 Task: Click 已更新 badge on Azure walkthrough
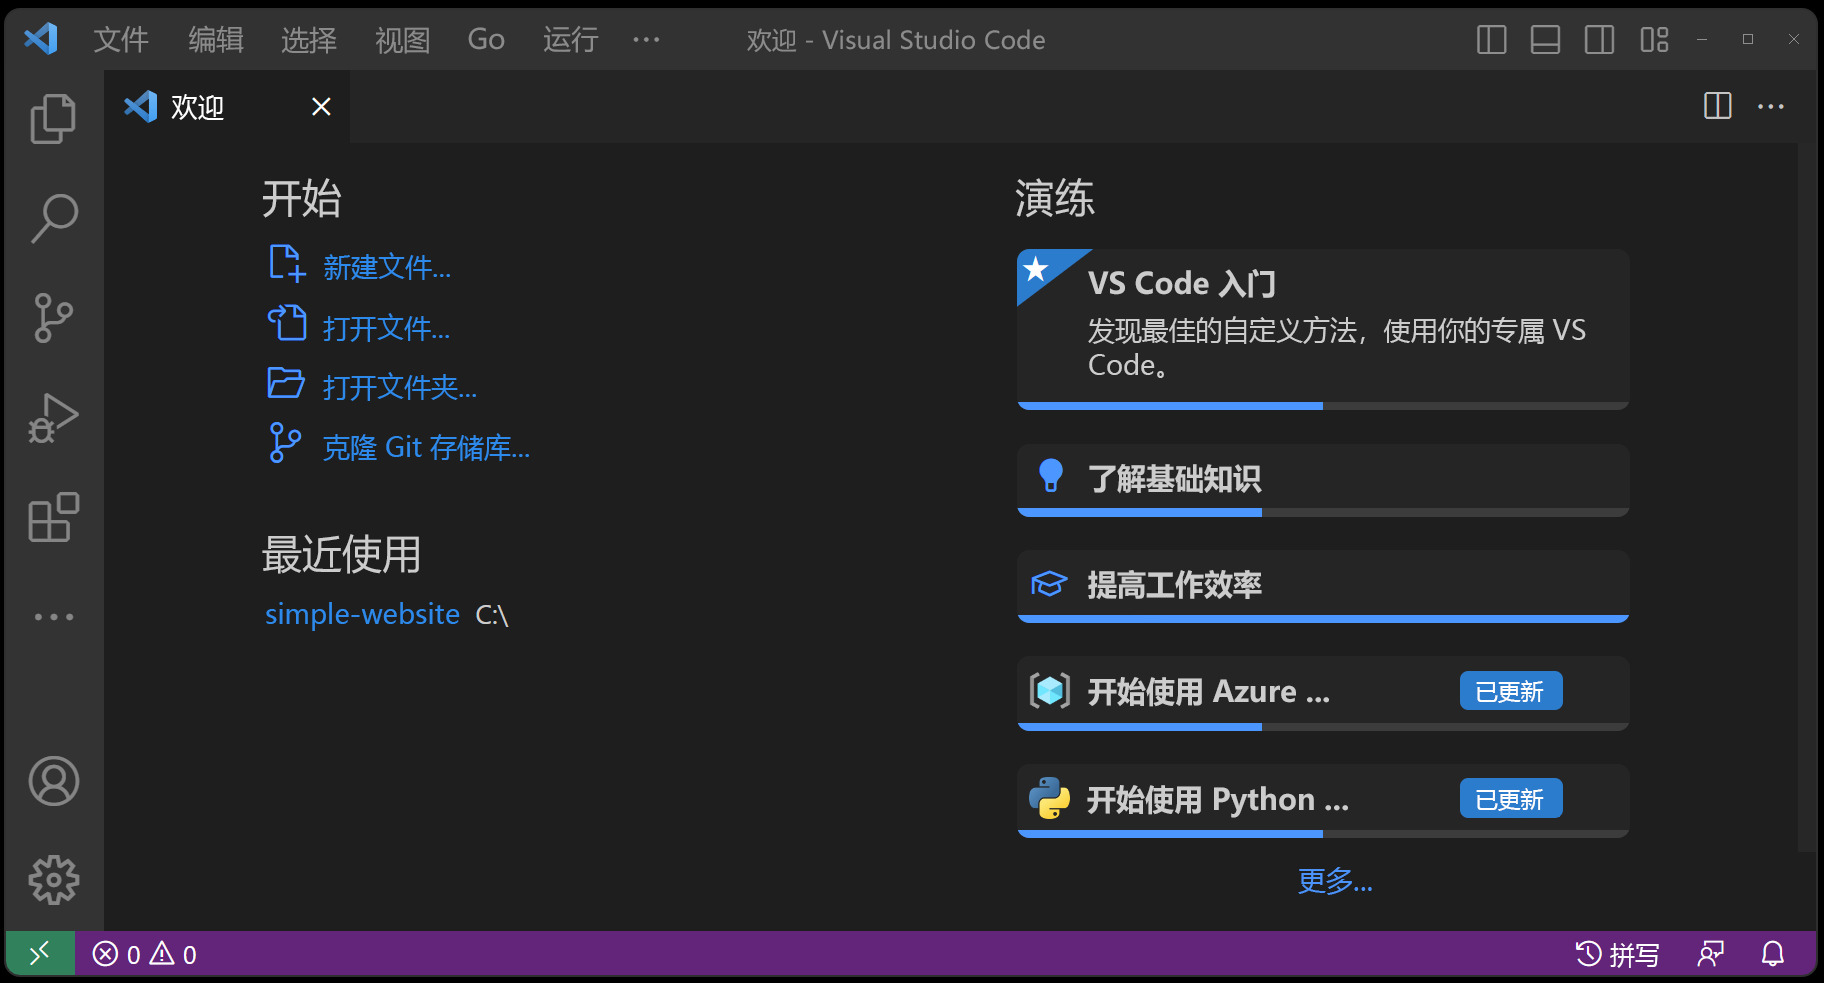[x=1511, y=691]
